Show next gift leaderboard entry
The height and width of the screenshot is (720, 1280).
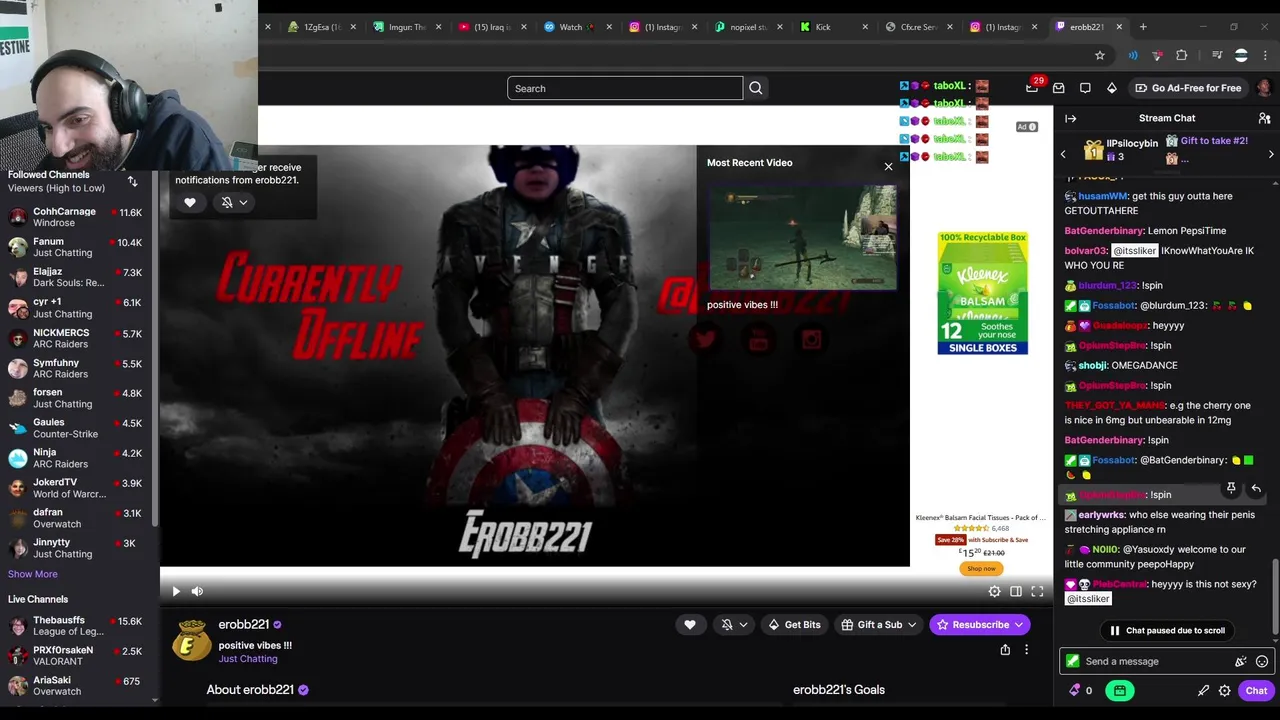1271,154
